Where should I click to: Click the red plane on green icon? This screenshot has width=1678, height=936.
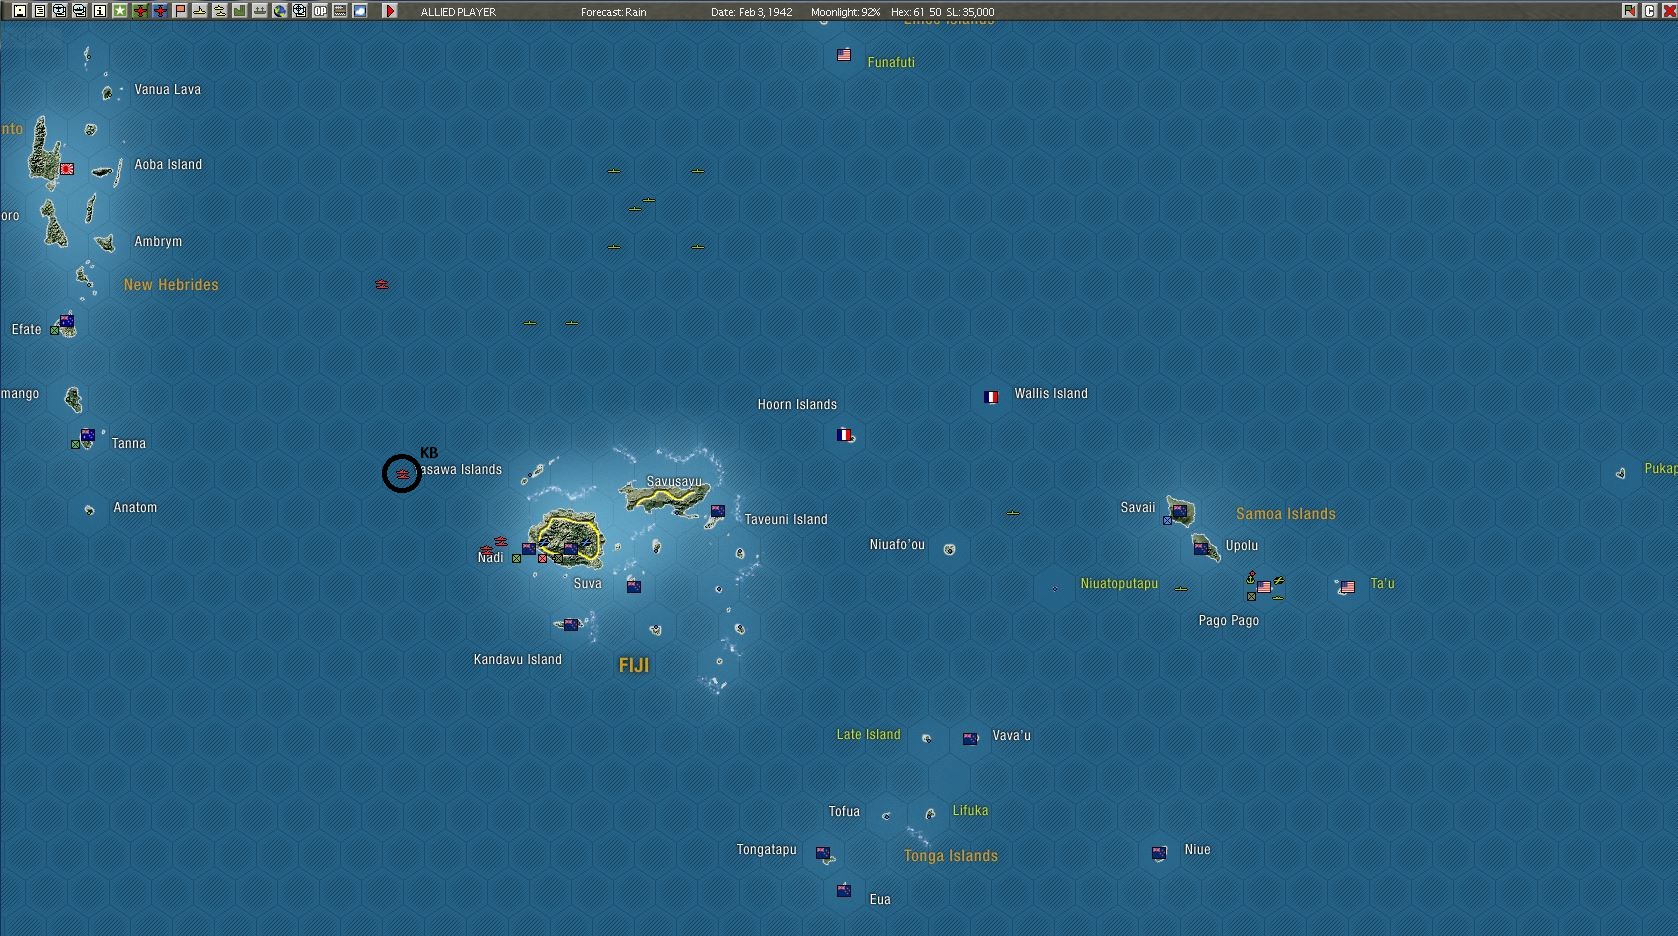pyautogui.click(x=140, y=11)
